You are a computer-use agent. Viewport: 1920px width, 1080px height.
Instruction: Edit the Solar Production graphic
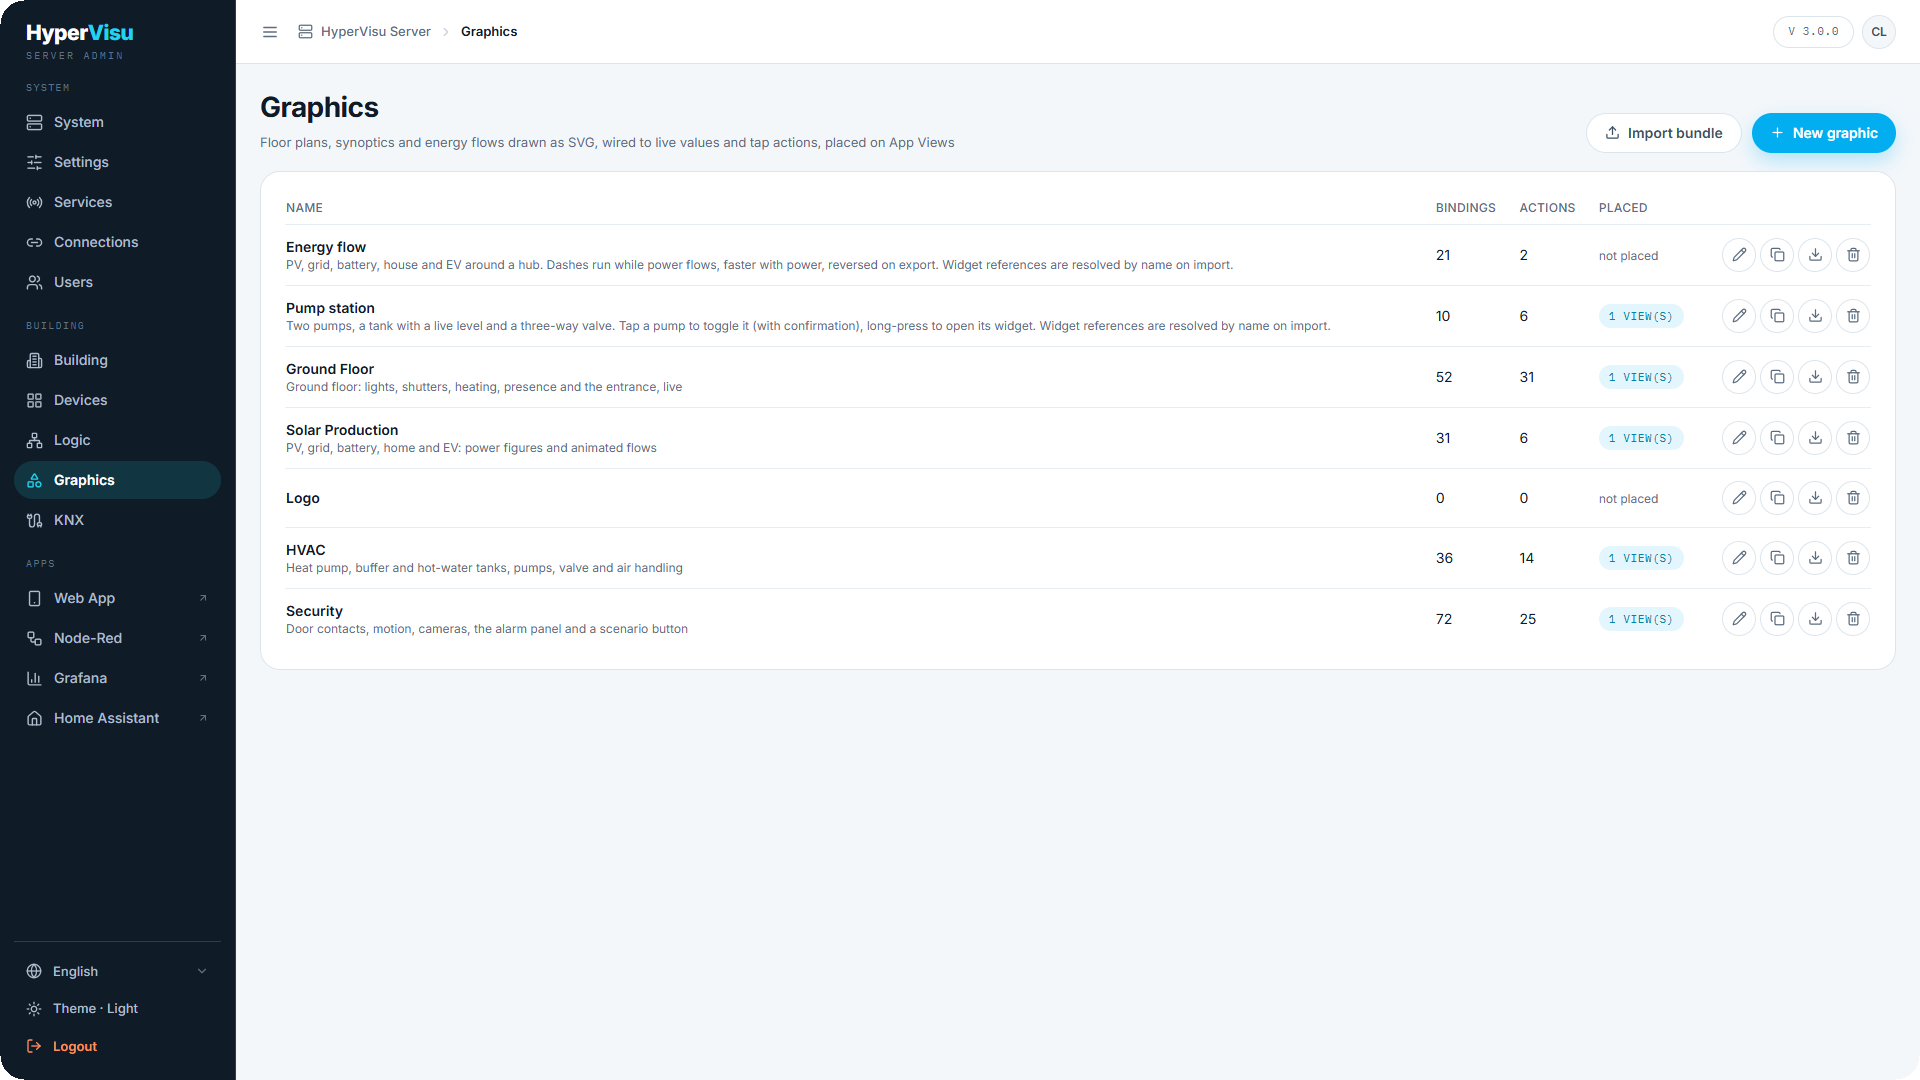(x=1739, y=438)
